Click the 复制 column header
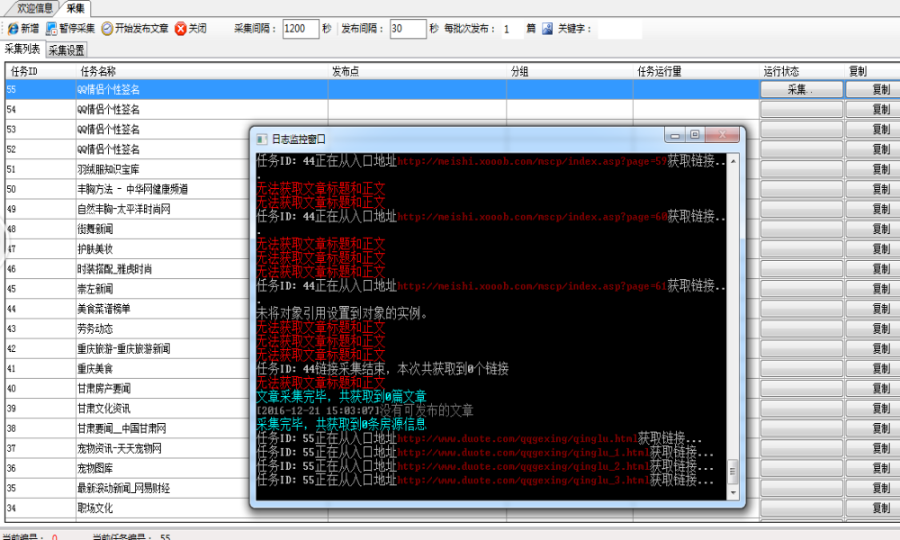900x540 pixels. (x=872, y=71)
